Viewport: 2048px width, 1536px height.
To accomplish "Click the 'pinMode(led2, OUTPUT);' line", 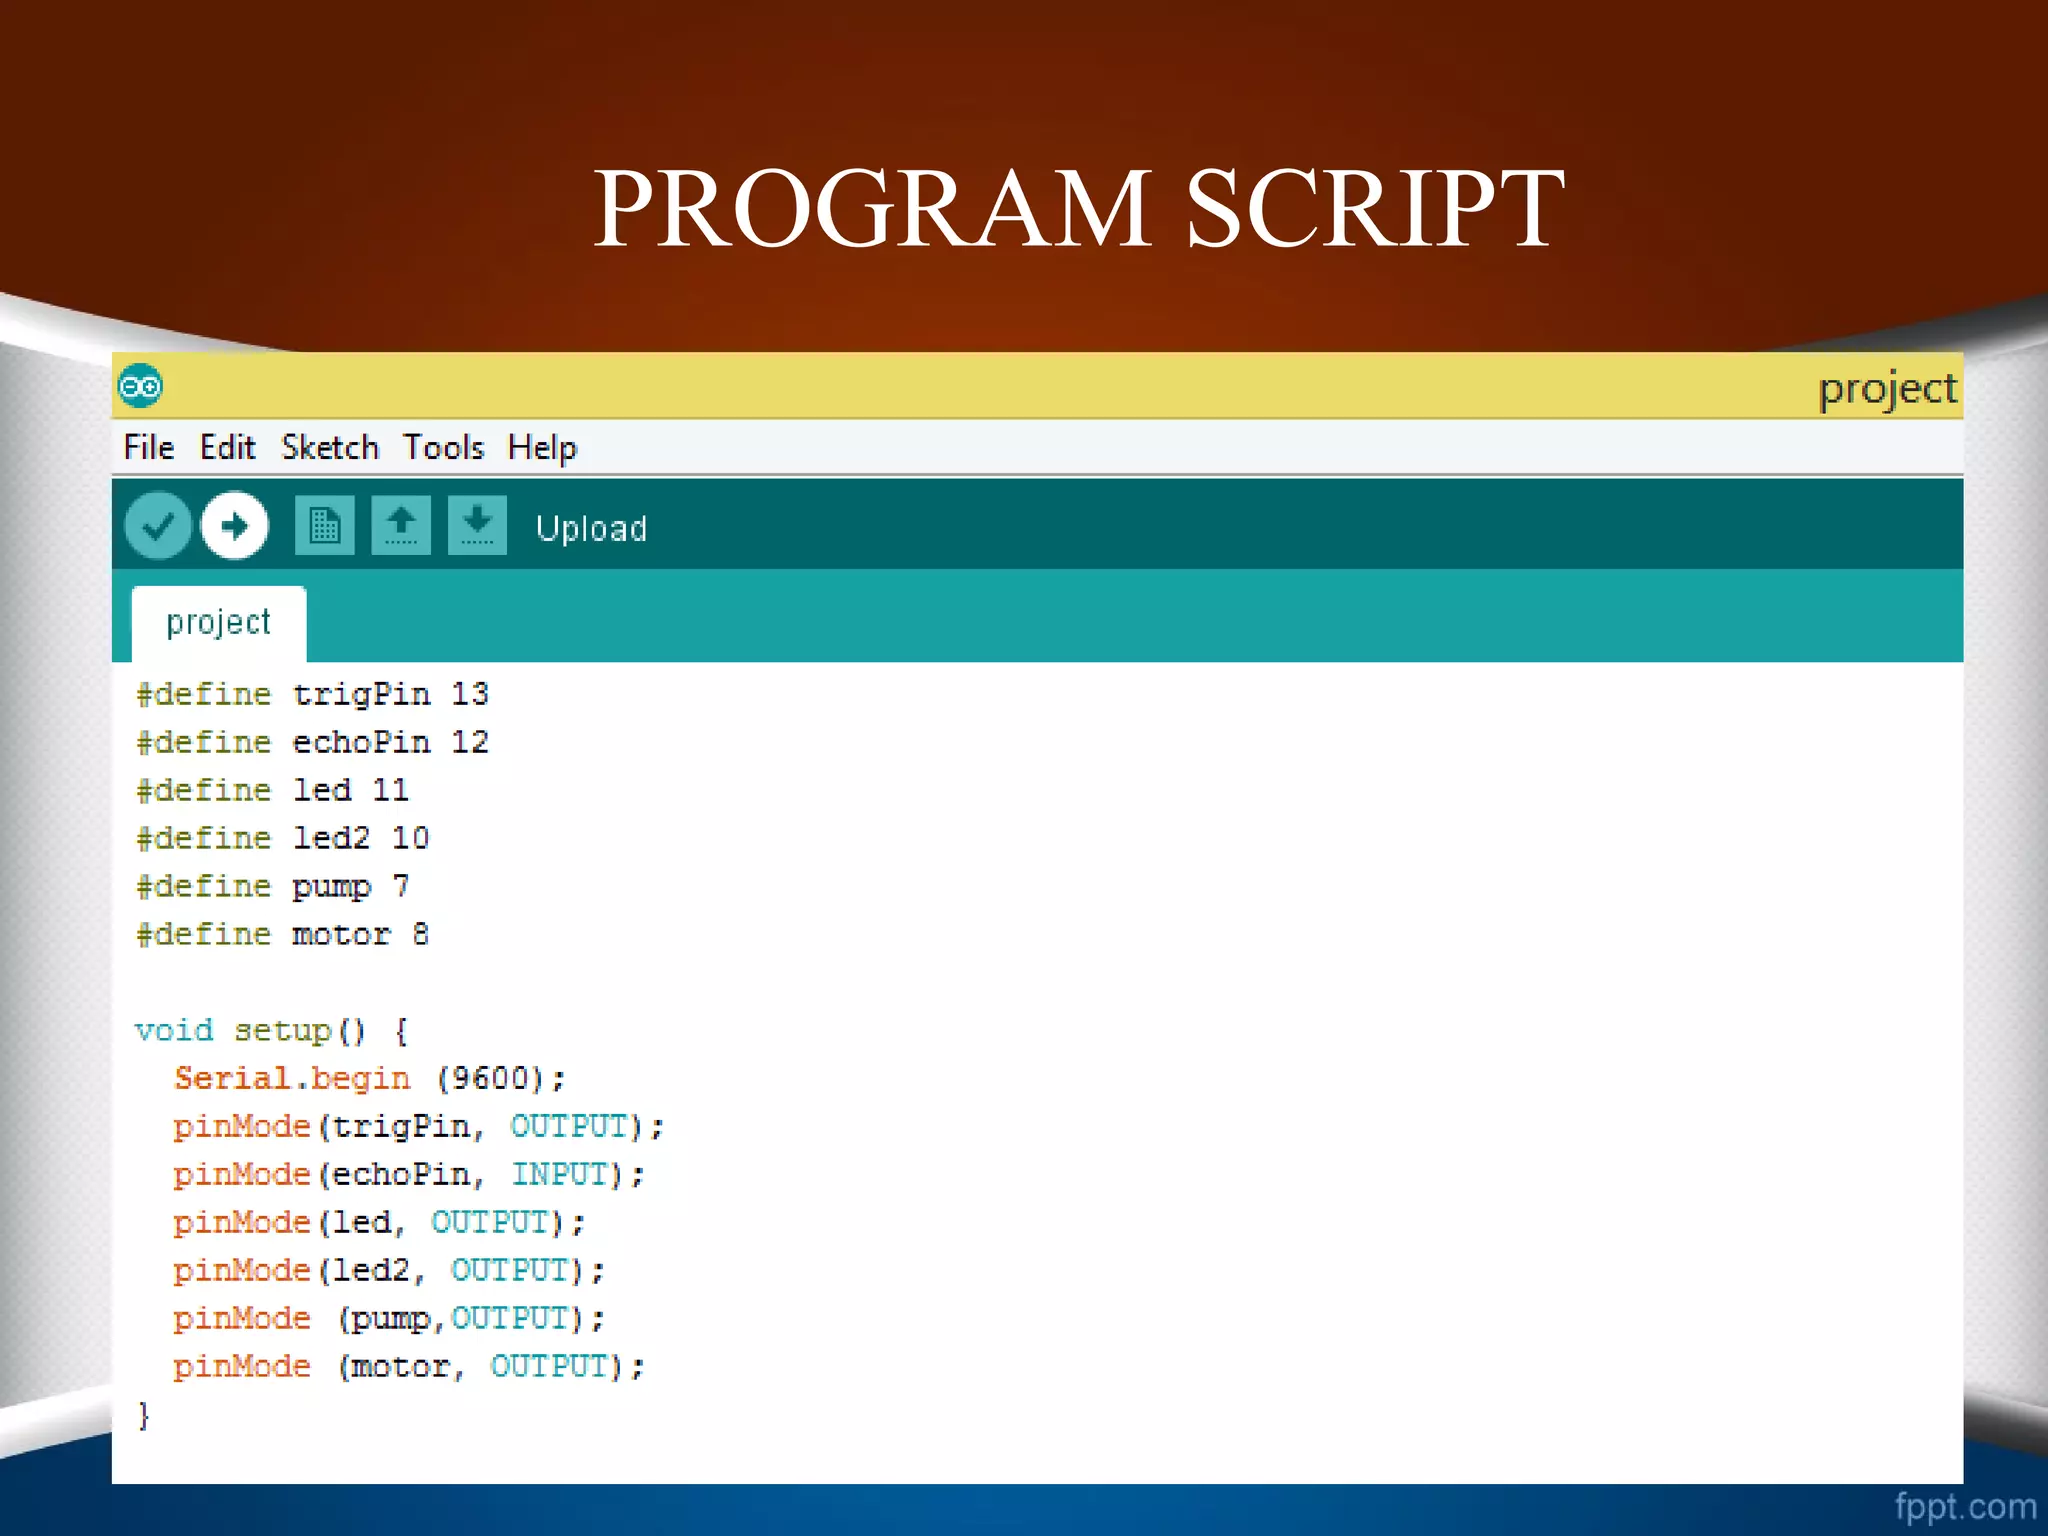I will pyautogui.click(x=389, y=1270).
